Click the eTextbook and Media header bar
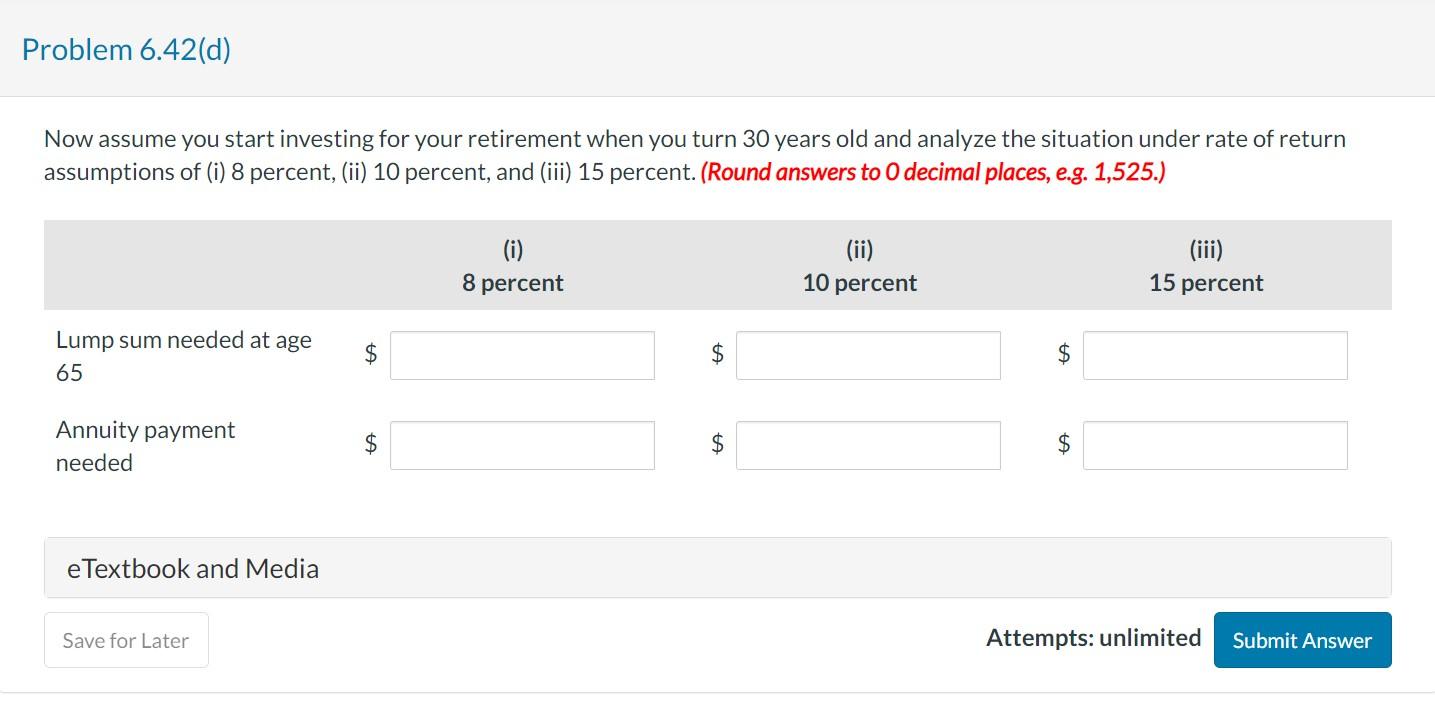1435x703 pixels. pos(716,567)
